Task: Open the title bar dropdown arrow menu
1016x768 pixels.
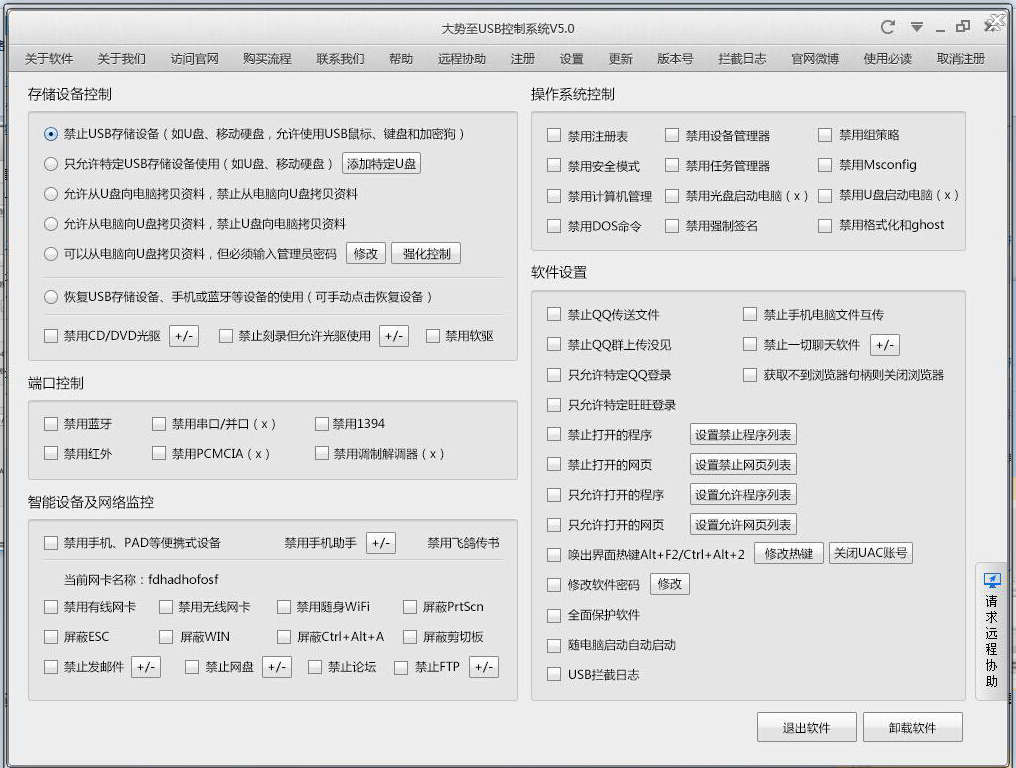Action: pos(916,27)
